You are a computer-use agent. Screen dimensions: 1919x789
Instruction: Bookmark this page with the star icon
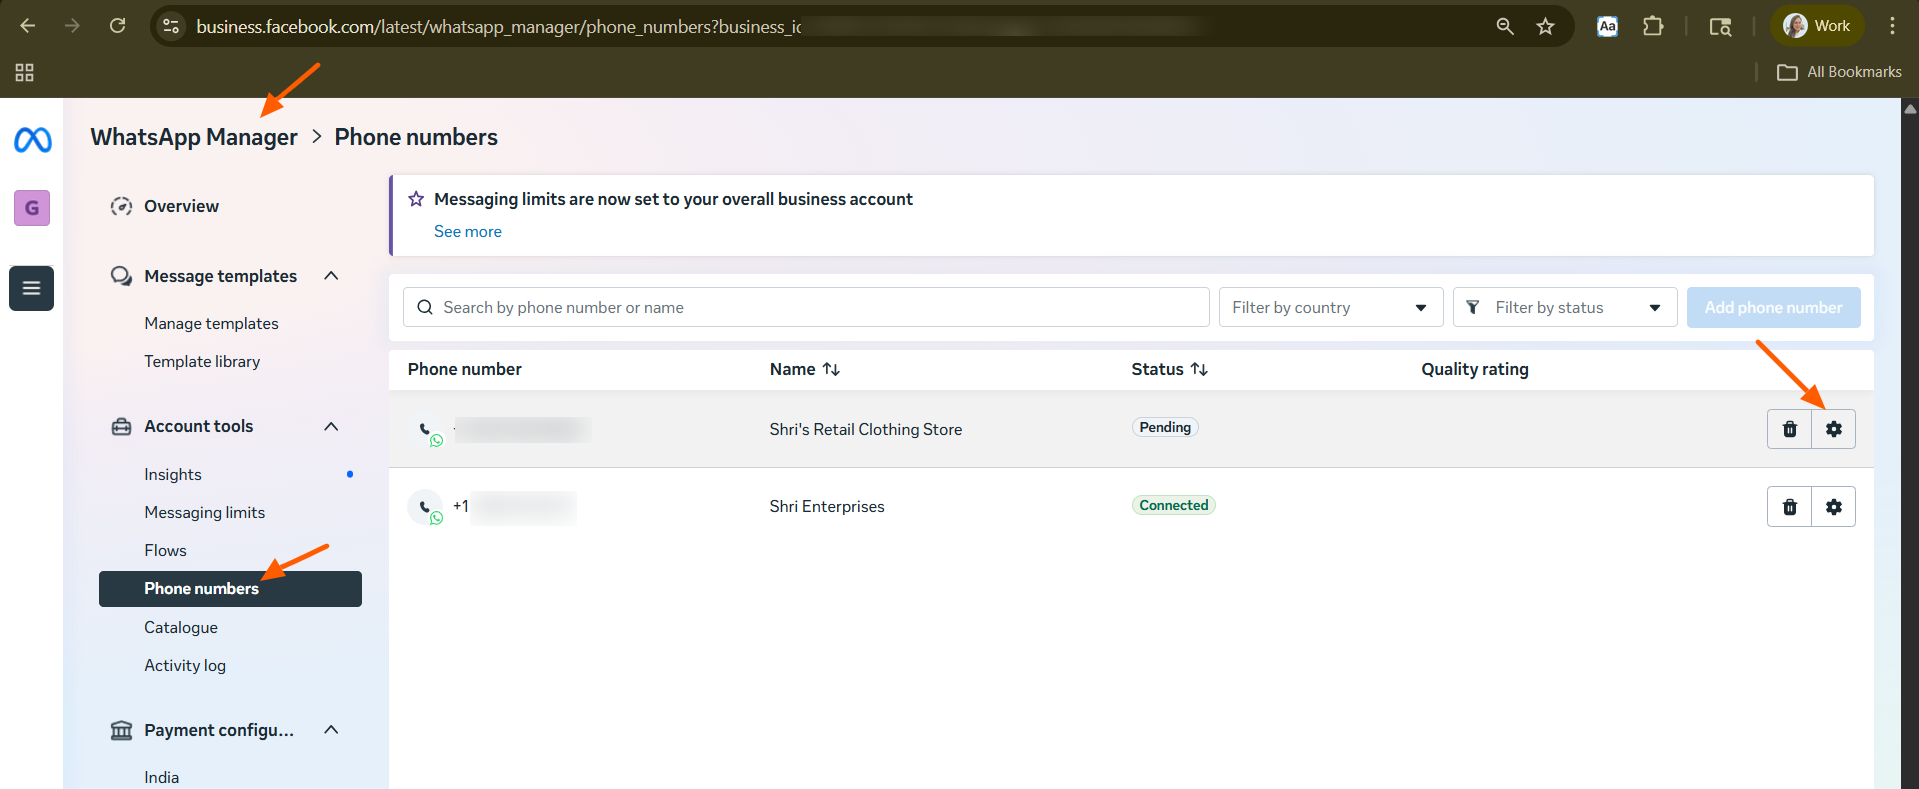[x=1546, y=26]
